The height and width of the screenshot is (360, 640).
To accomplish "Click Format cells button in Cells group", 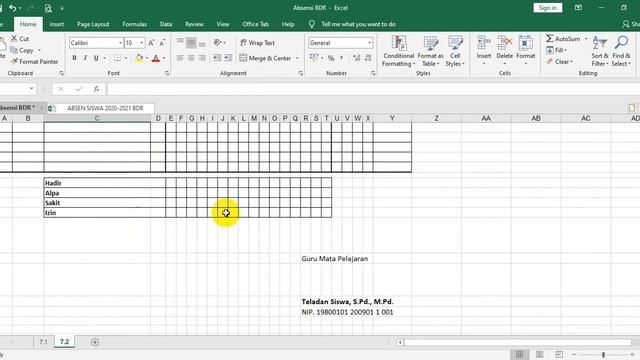I will (x=525, y=51).
